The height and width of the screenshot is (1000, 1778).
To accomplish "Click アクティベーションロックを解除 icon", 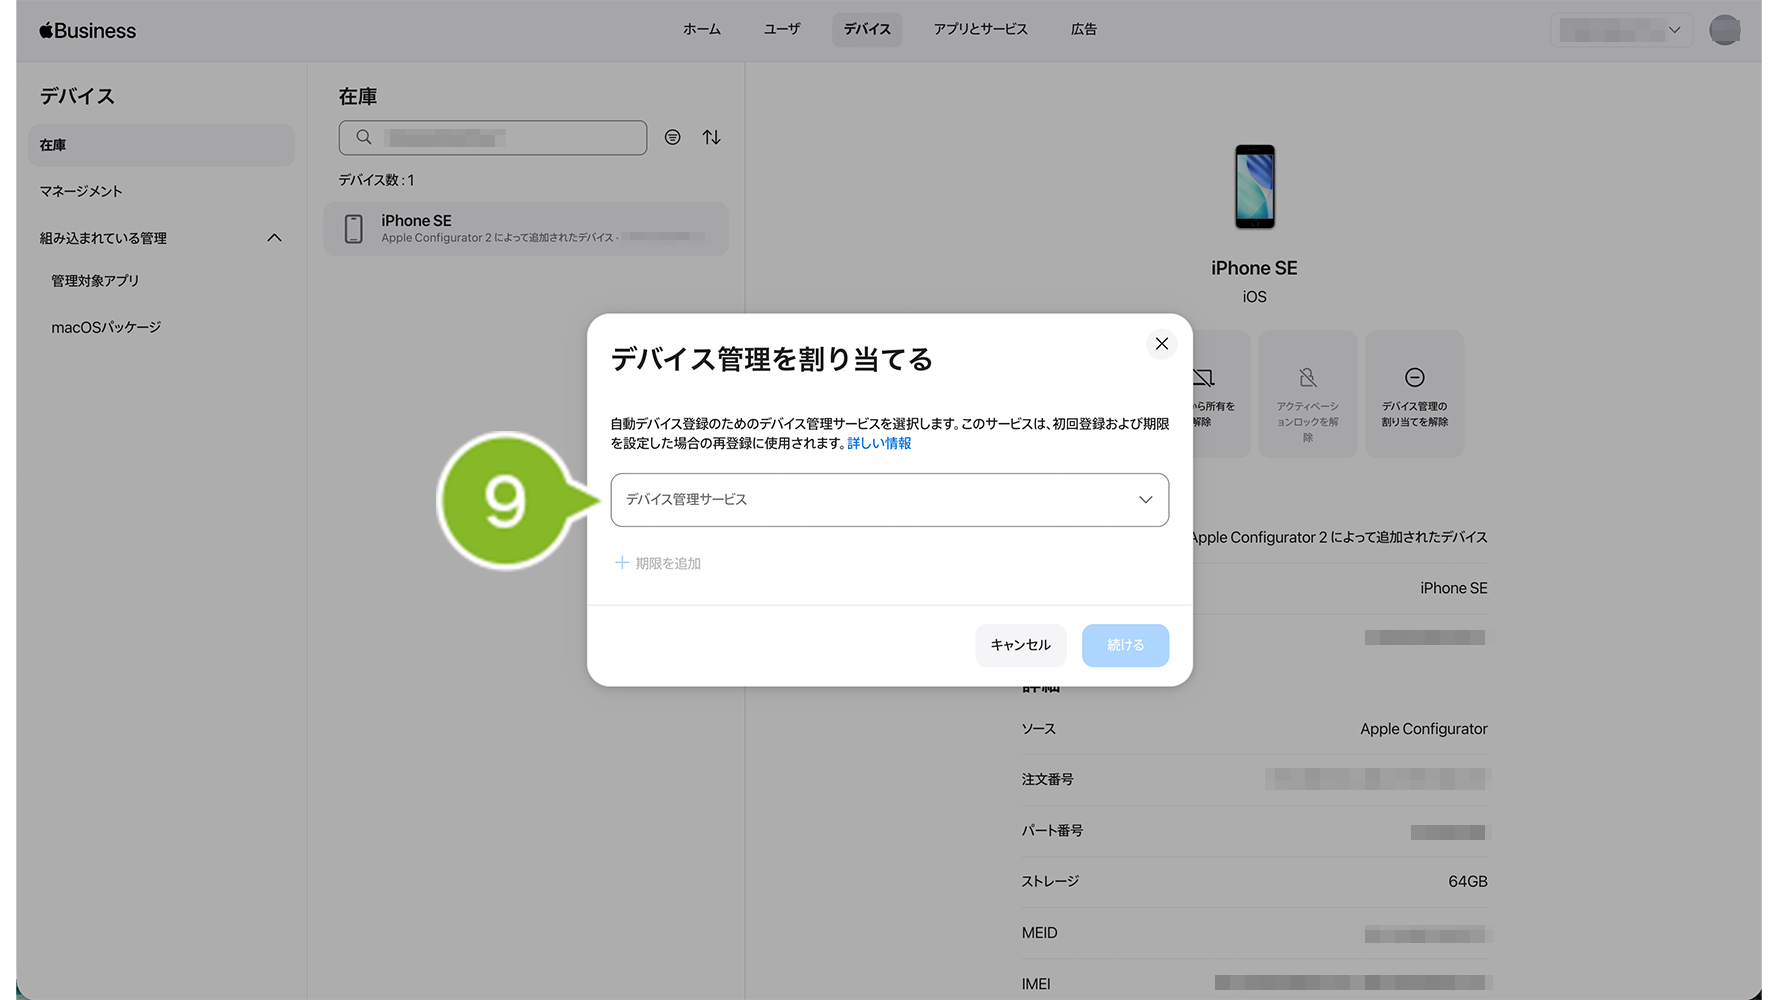I will coord(1307,378).
